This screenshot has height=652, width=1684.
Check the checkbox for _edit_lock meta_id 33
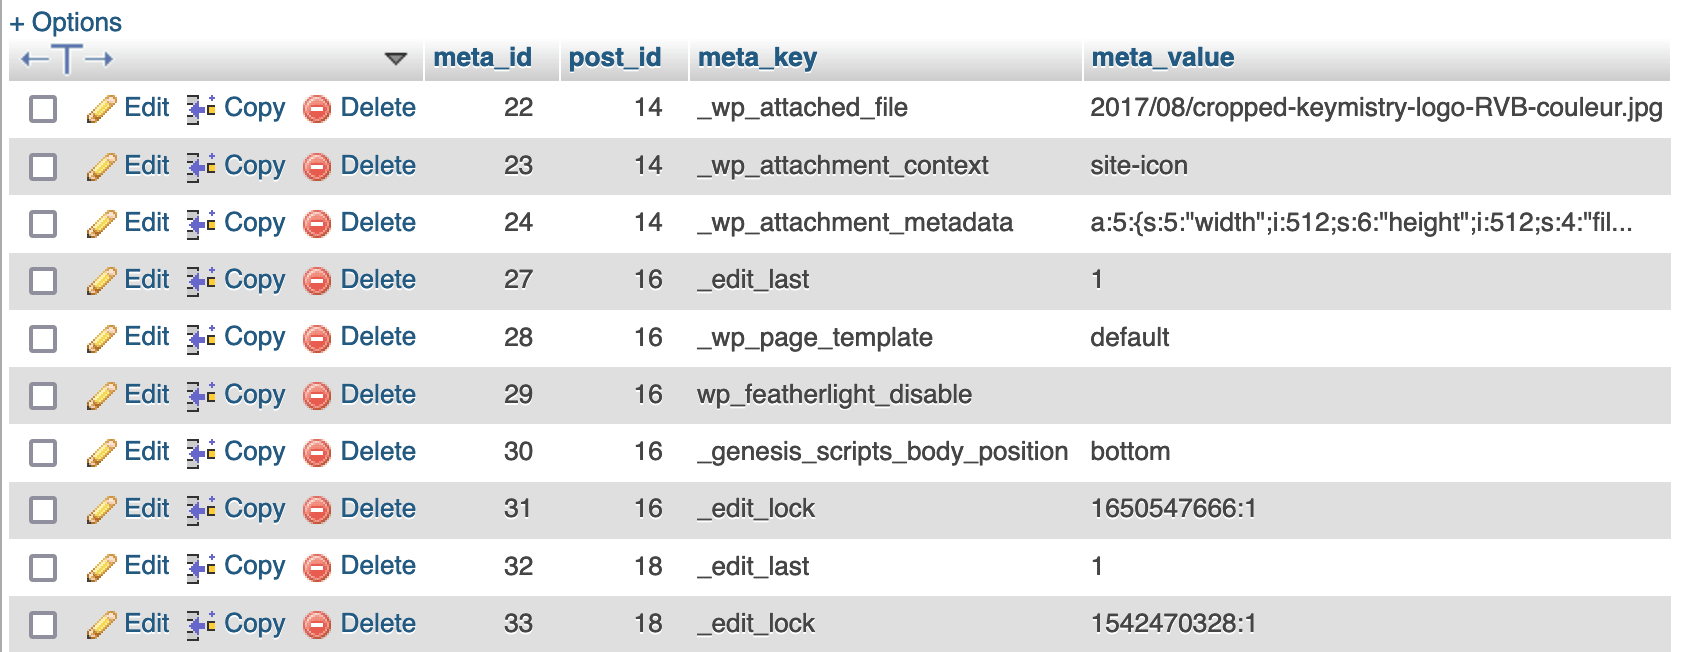(x=42, y=623)
